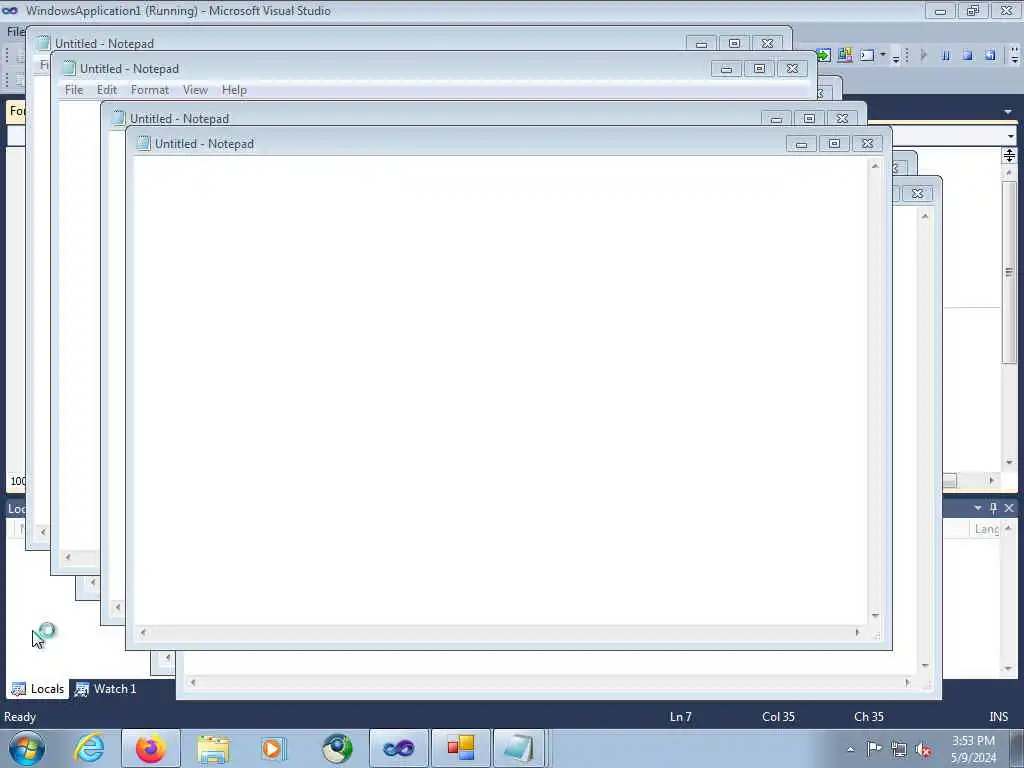The height and width of the screenshot is (768, 1024).
Task: Open Format menu in the Notepad showing menus
Action: pyautogui.click(x=150, y=90)
